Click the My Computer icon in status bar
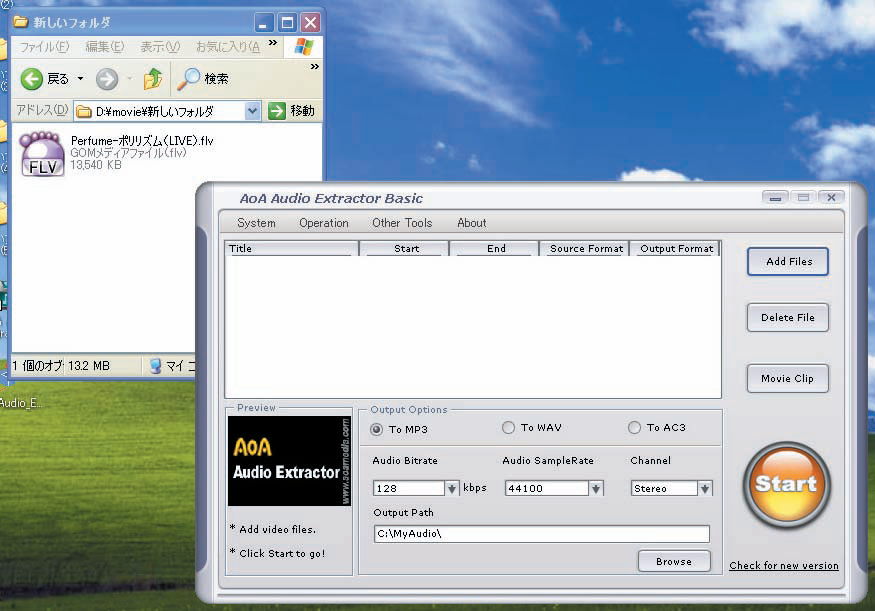 coord(156,366)
